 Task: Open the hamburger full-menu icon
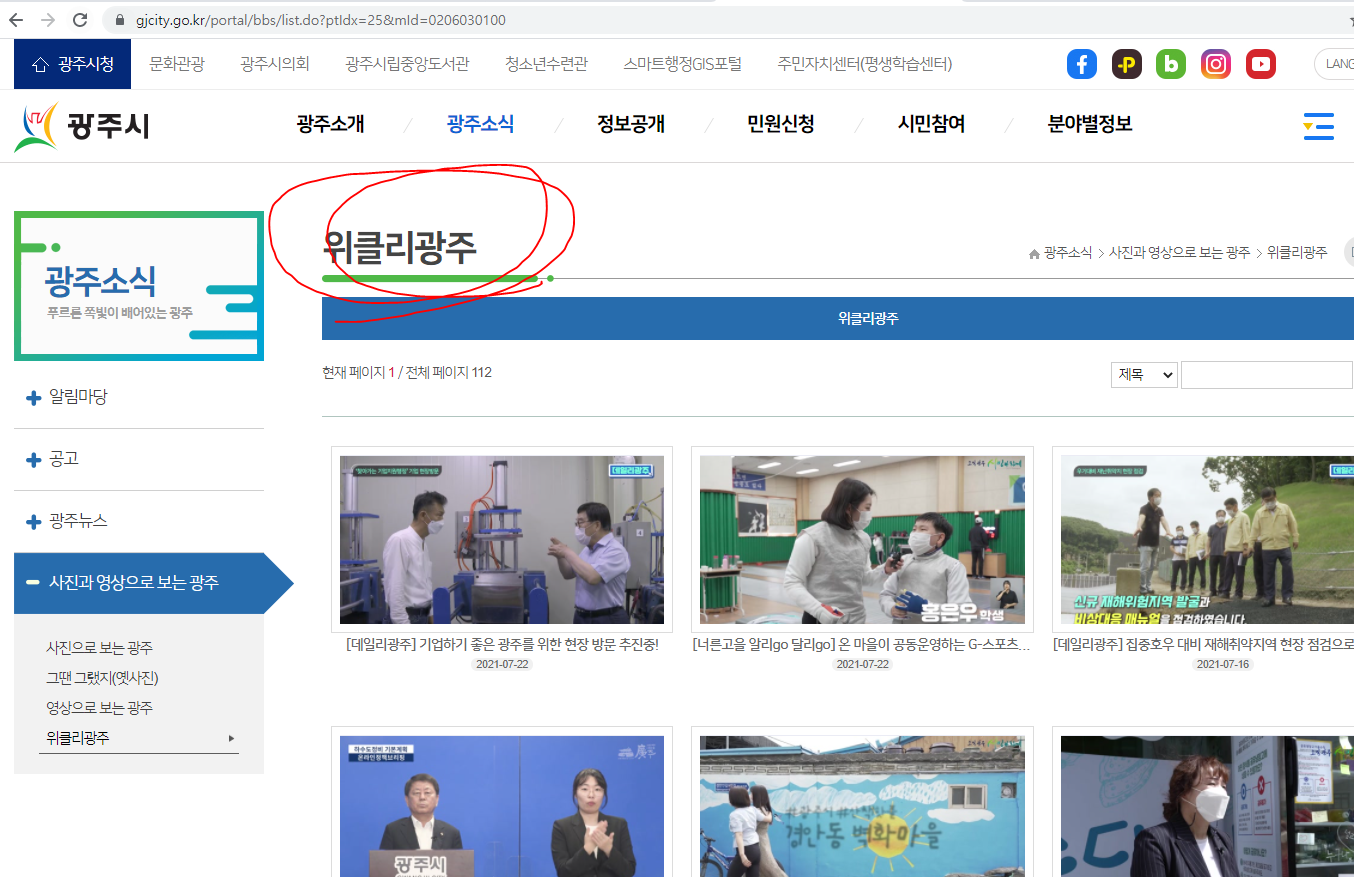[x=1318, y=126]
